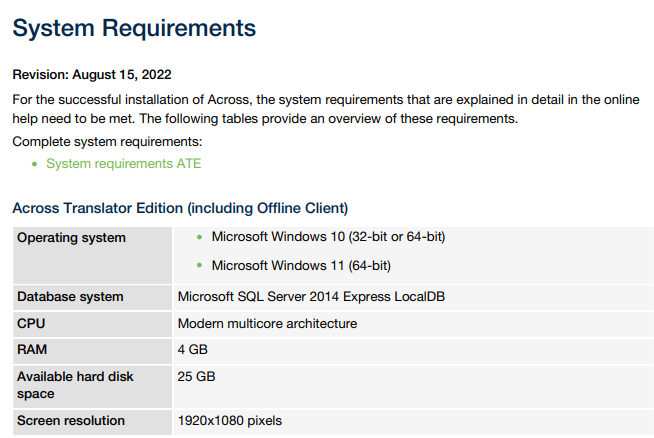The width and height of the screenshot is (654, 438).
Task: Click the Complete system requirements: line
Action: tap(107, 142)
